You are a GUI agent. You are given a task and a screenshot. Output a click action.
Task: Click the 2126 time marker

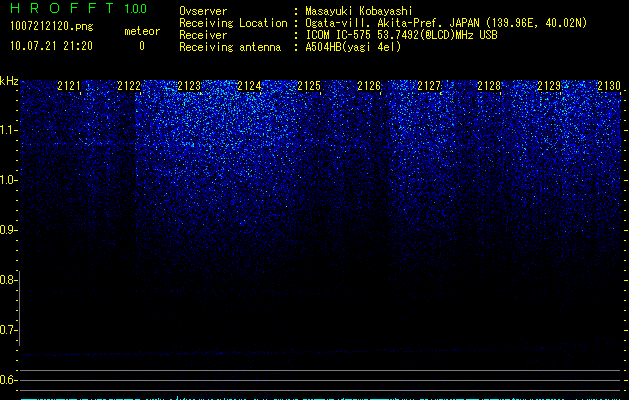369,86
